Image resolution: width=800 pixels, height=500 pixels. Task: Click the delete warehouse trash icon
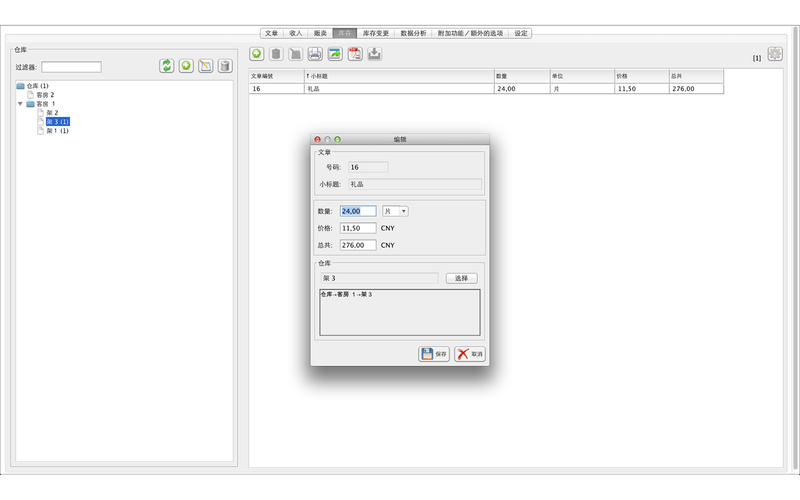point(225,66)
